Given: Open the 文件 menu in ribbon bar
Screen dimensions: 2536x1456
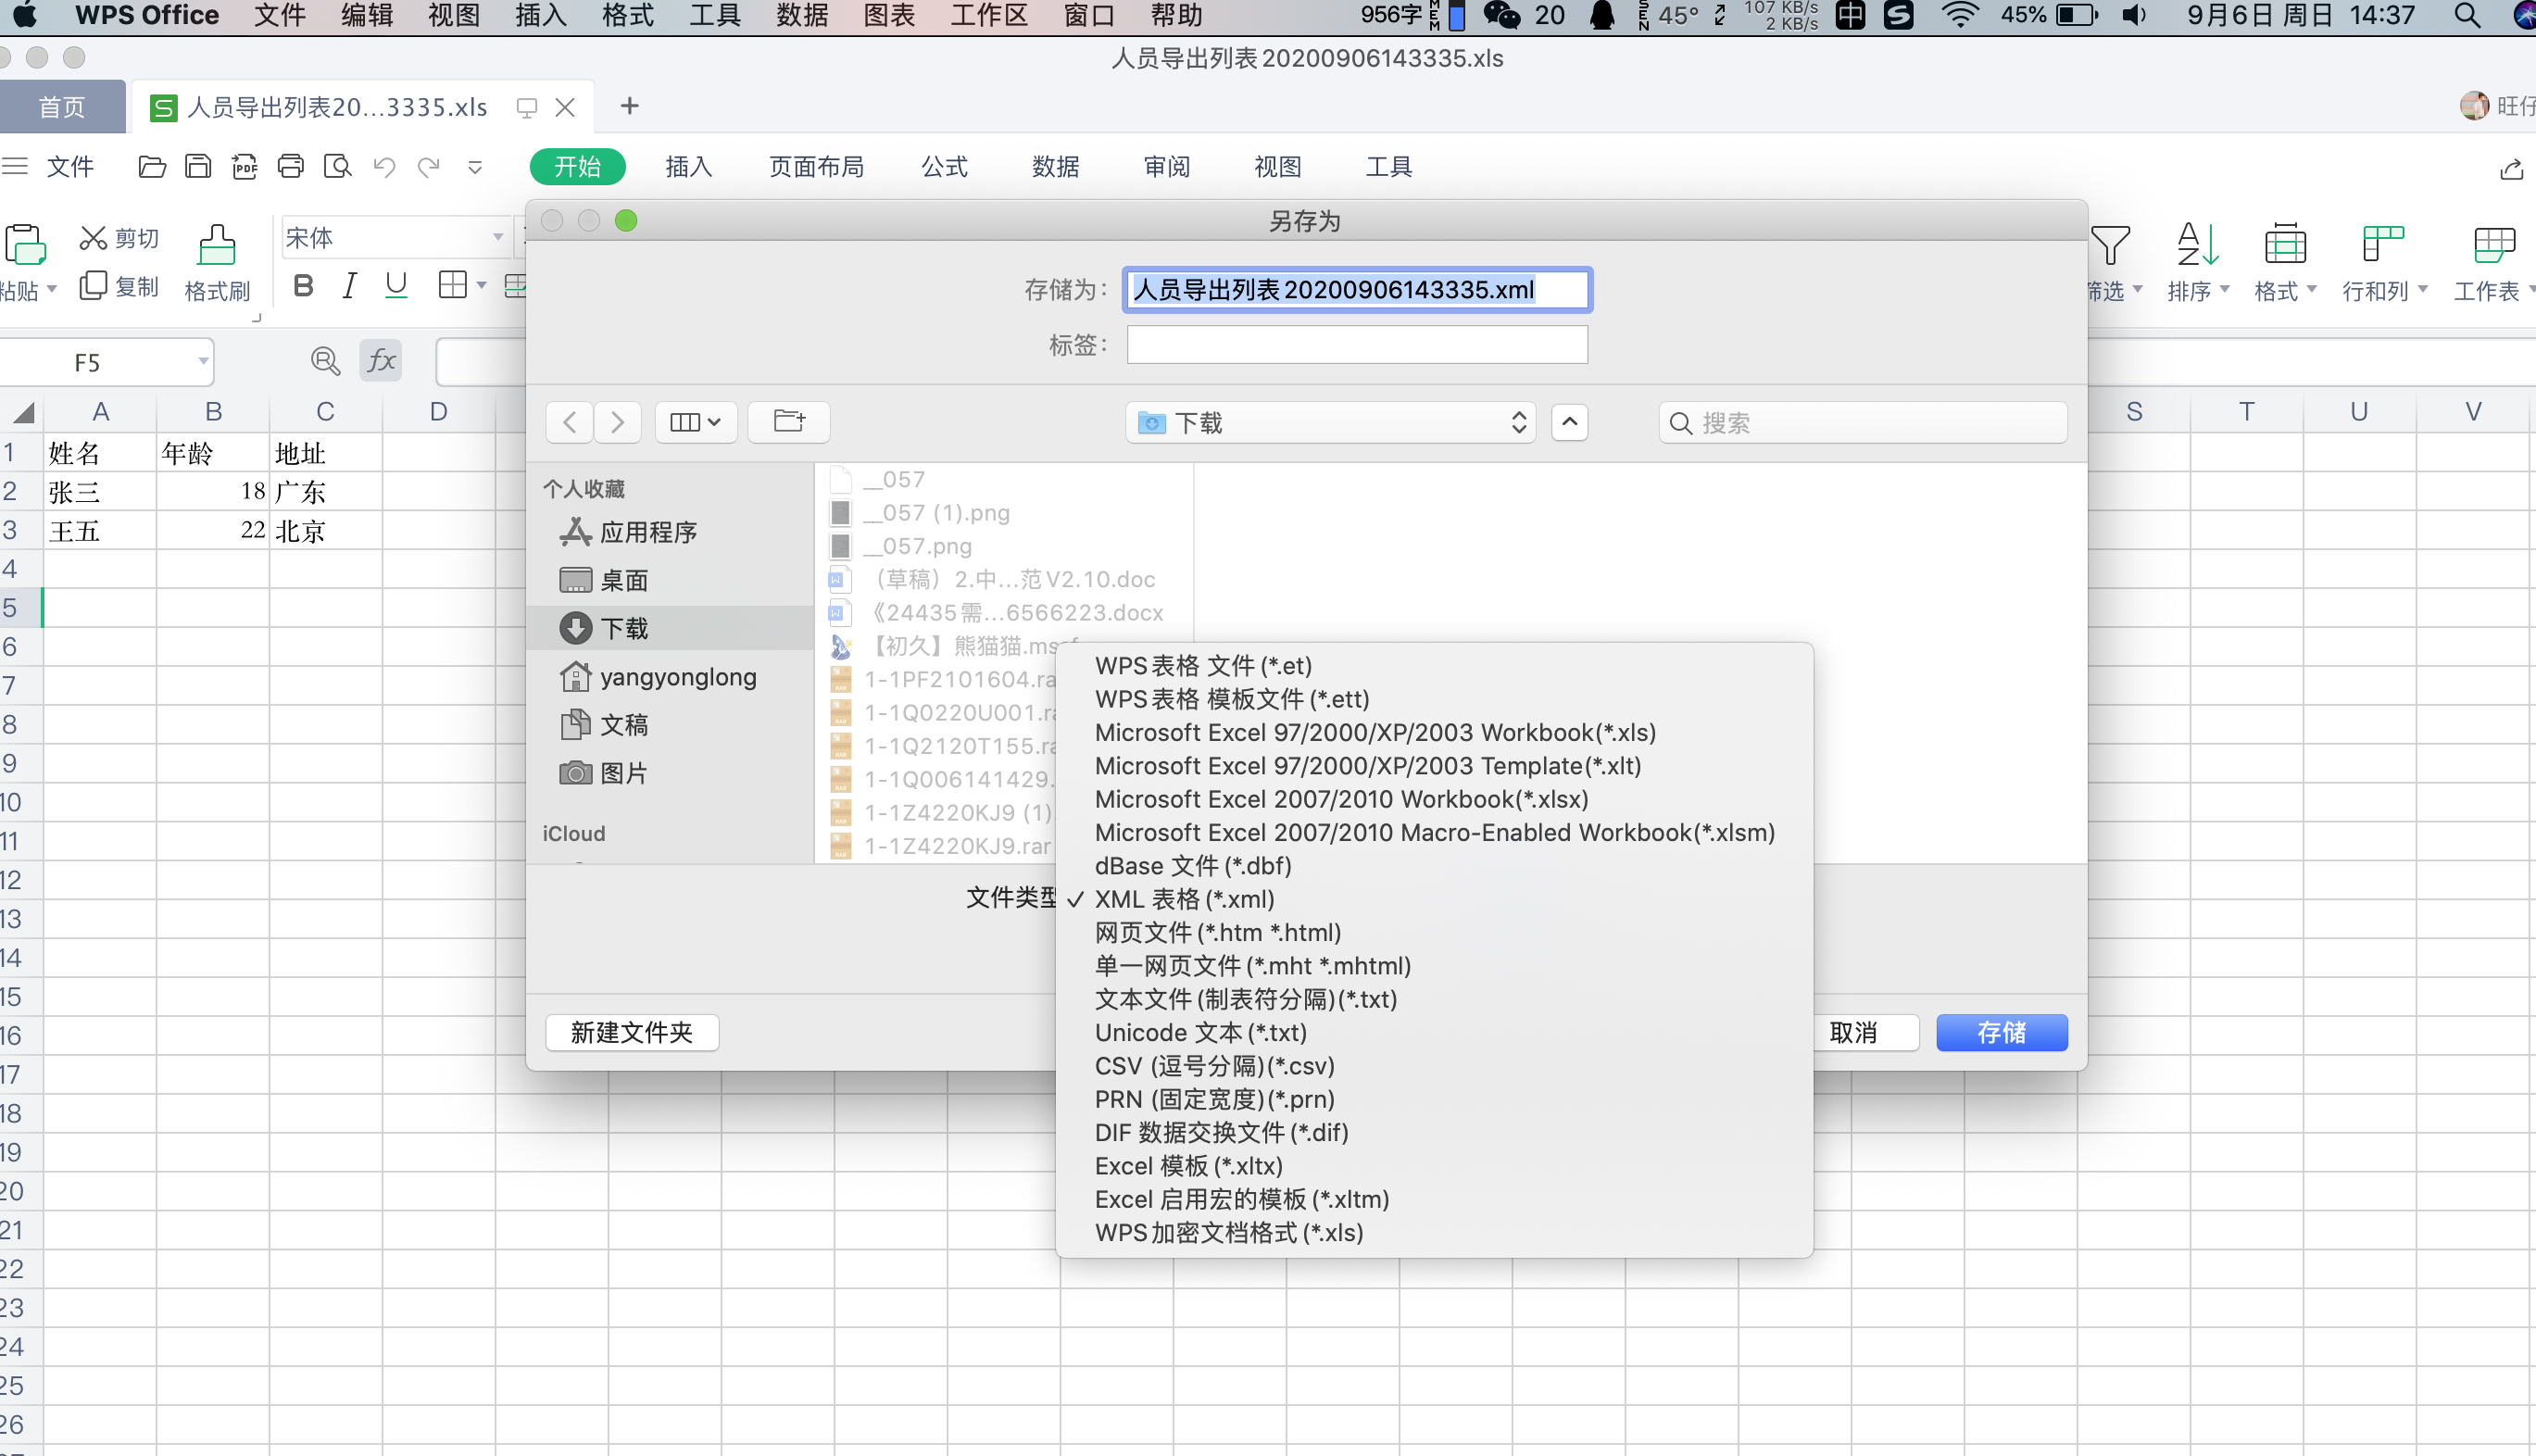Looking at the screenshot, I should point(70,166).
